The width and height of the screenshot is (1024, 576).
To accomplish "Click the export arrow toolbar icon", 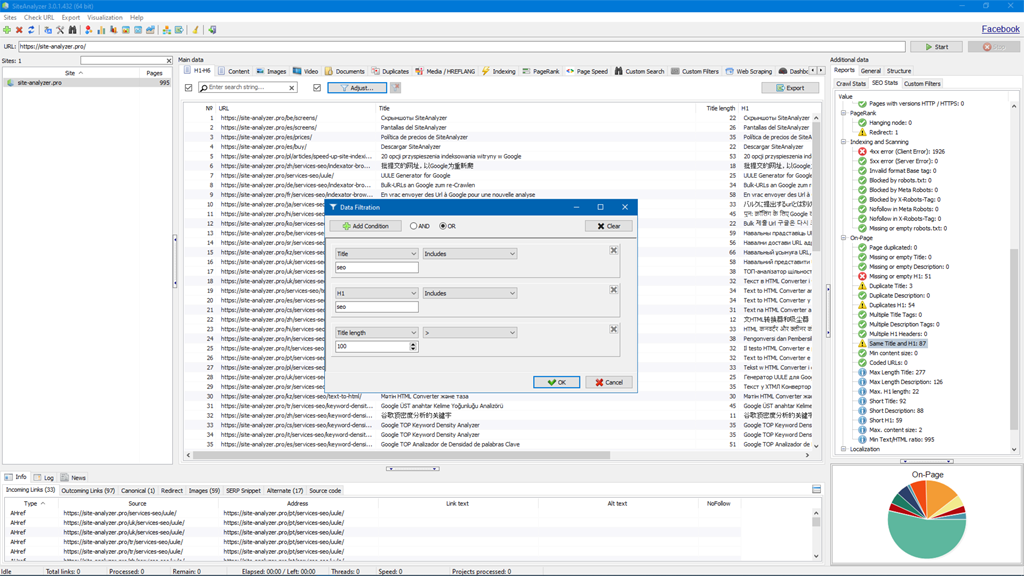I will pyautogui.click(x=179, y=30).
